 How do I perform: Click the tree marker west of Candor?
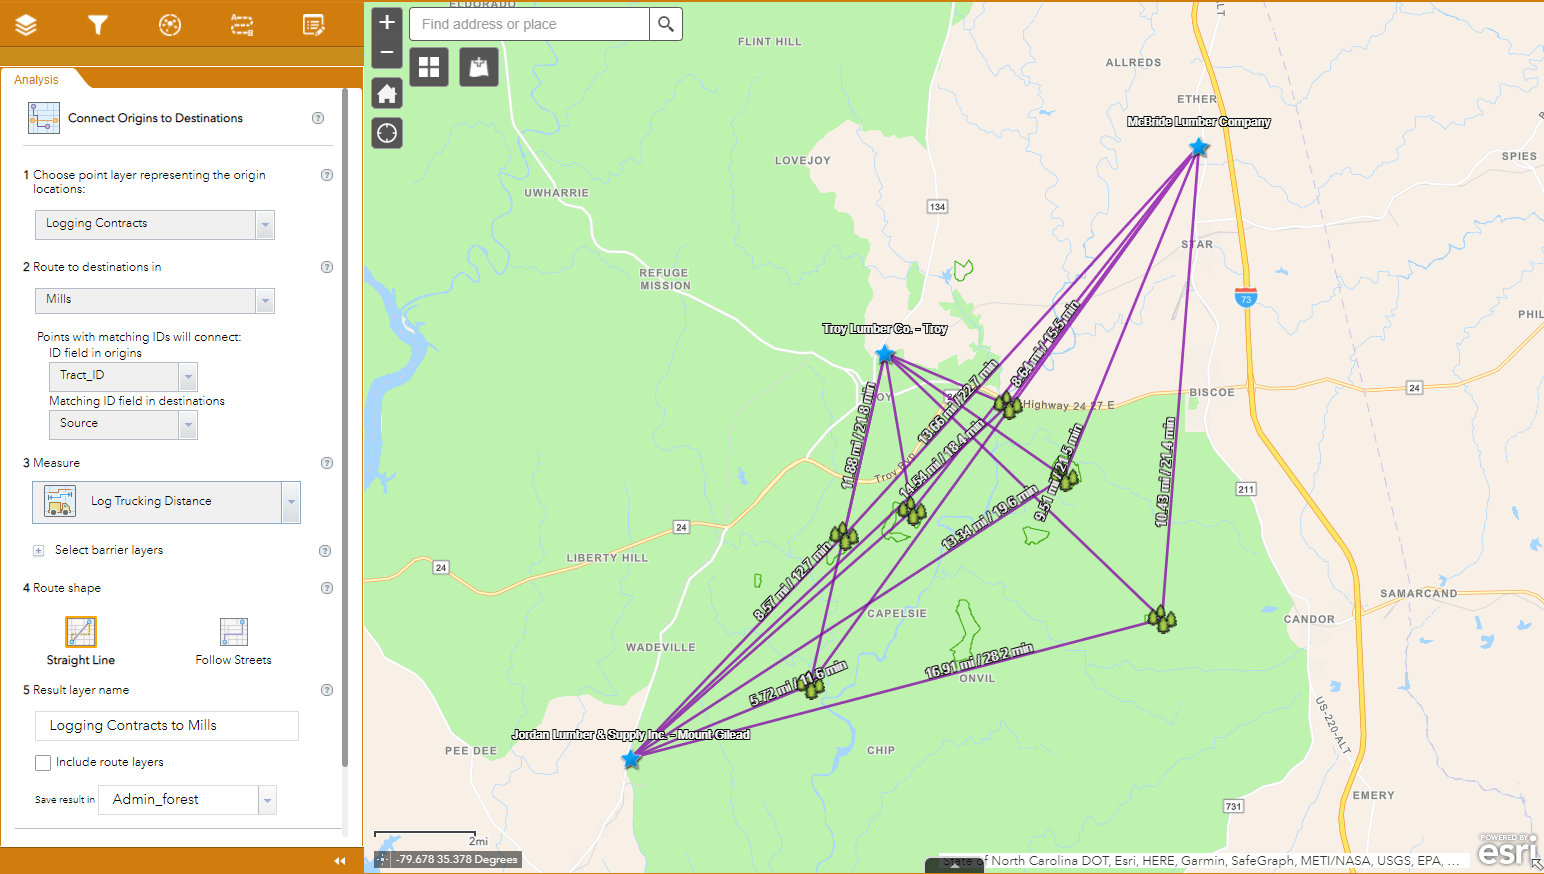(1161, 620)
